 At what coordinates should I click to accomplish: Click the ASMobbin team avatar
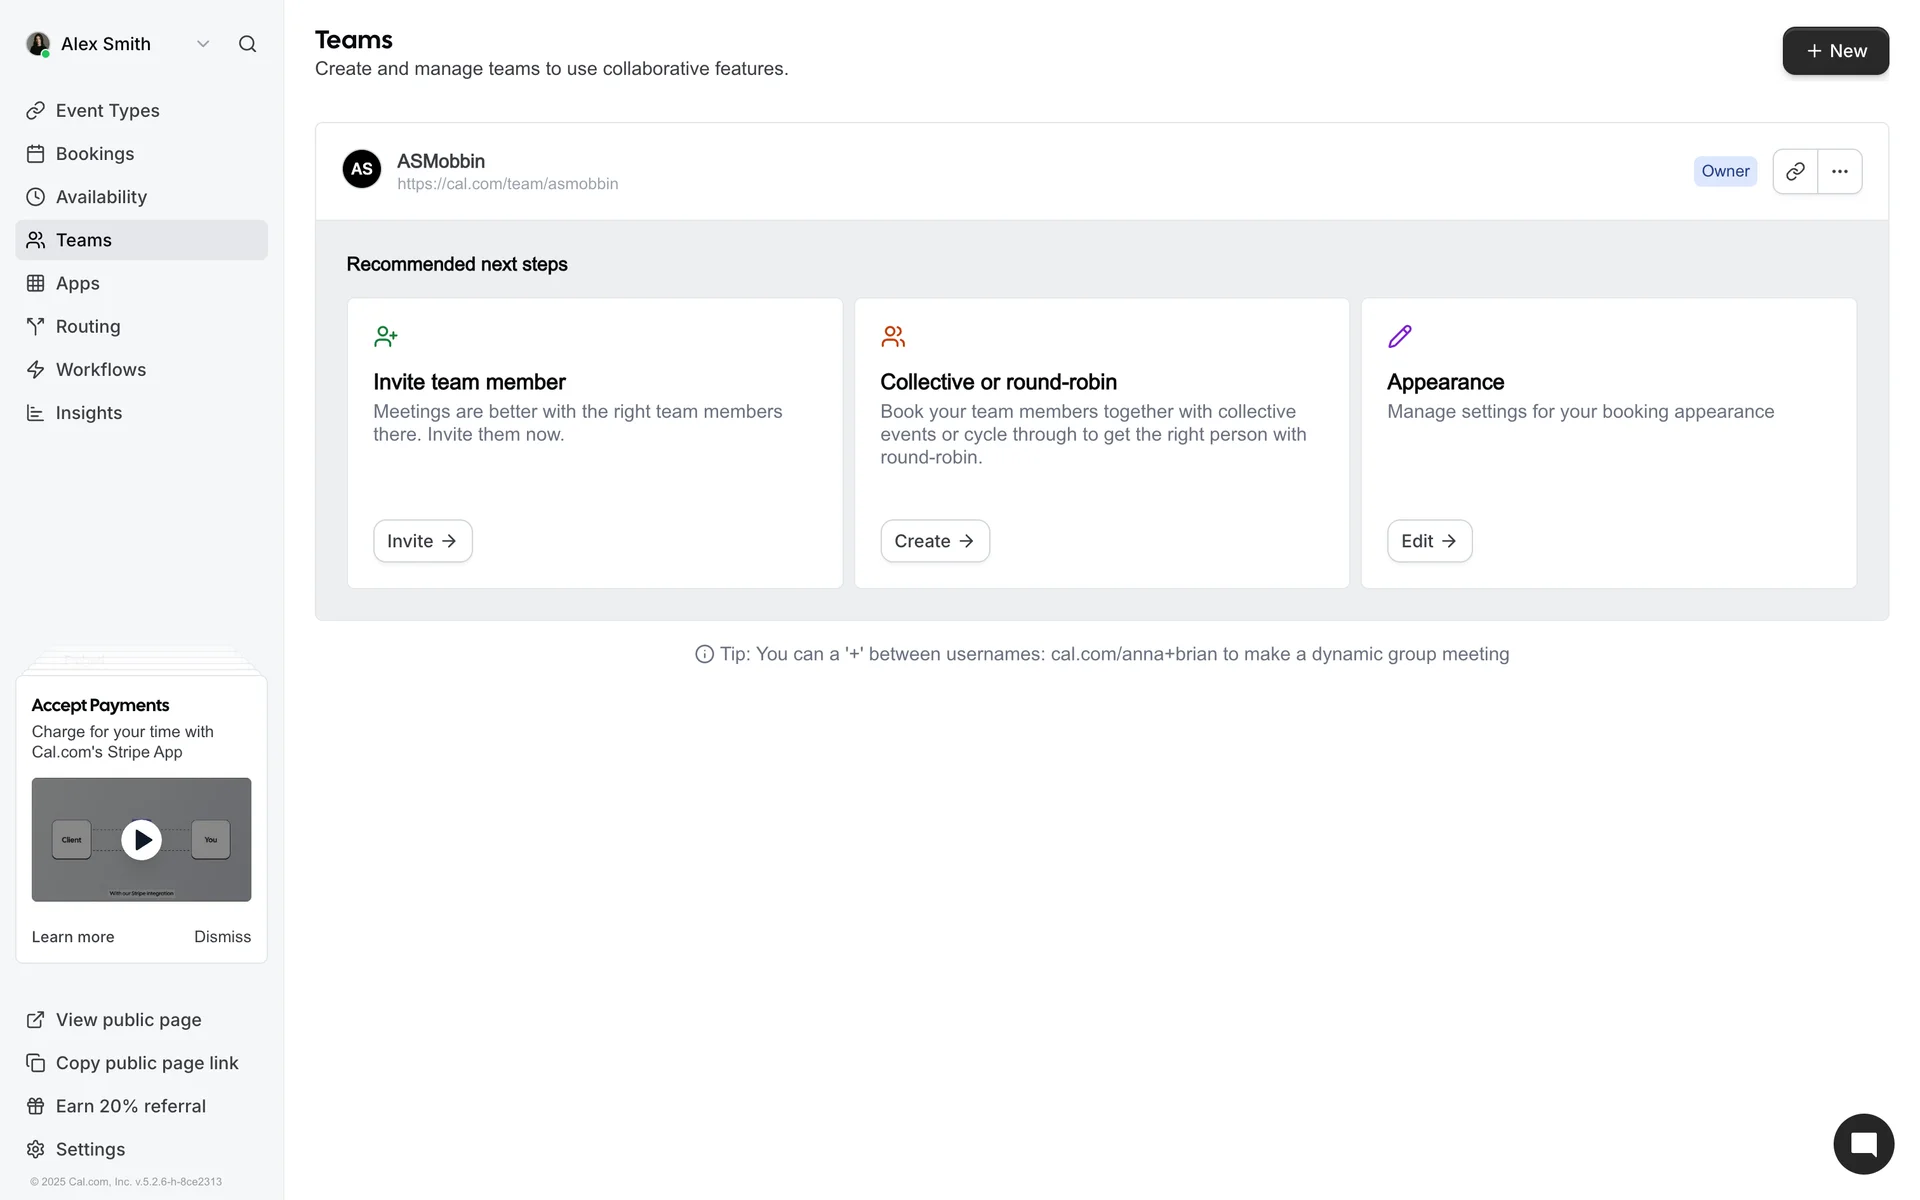[362, 169]
